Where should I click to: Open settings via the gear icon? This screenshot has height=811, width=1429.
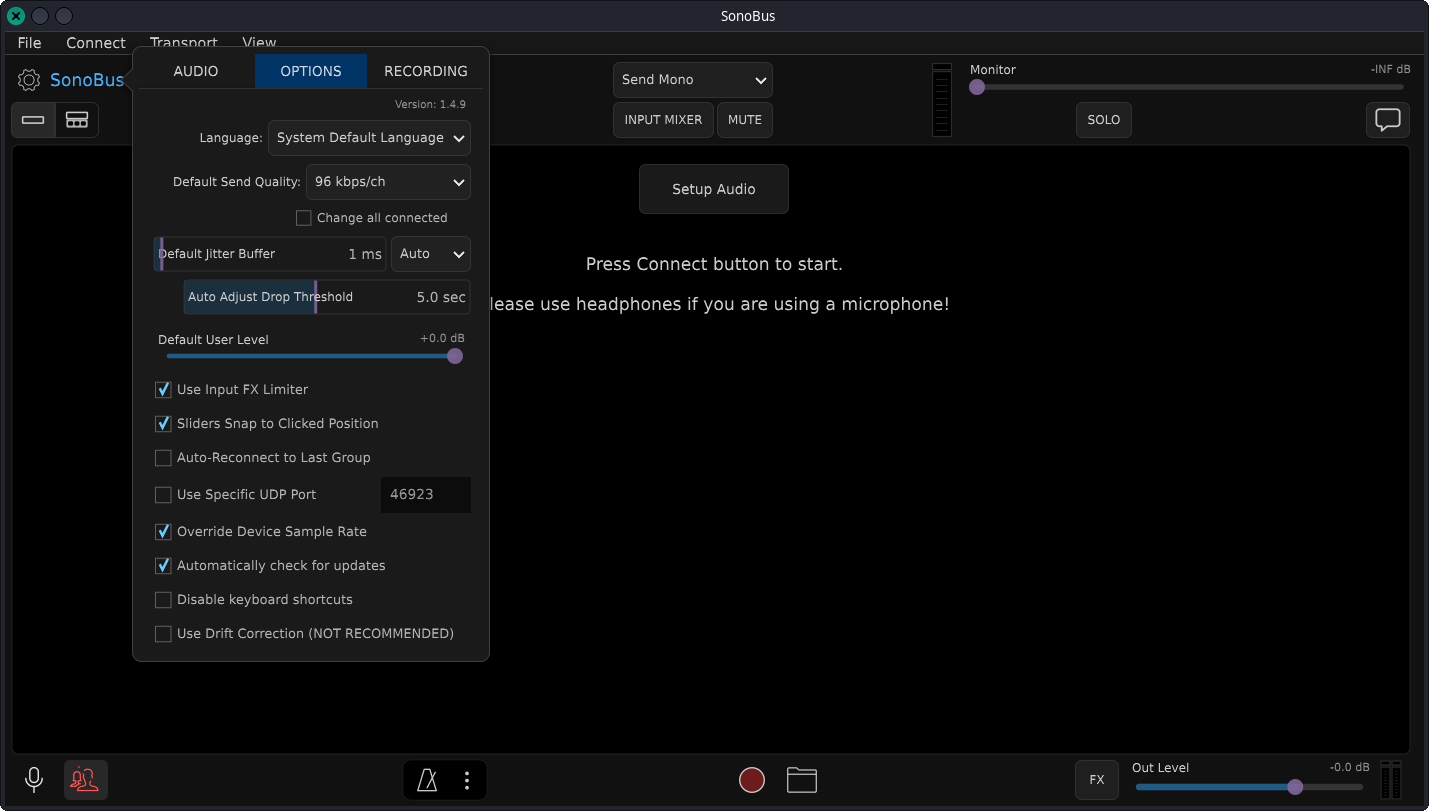click(29, 80)
